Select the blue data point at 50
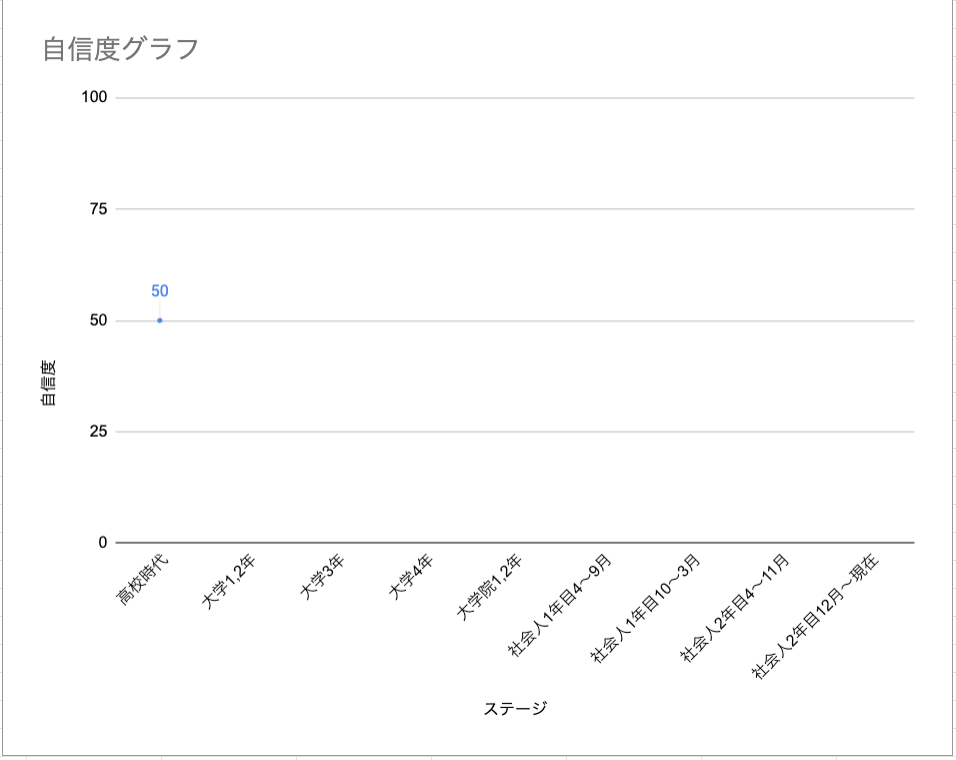Image resolution: width=956 pixels, height=760 pixels. click(160, 321)
